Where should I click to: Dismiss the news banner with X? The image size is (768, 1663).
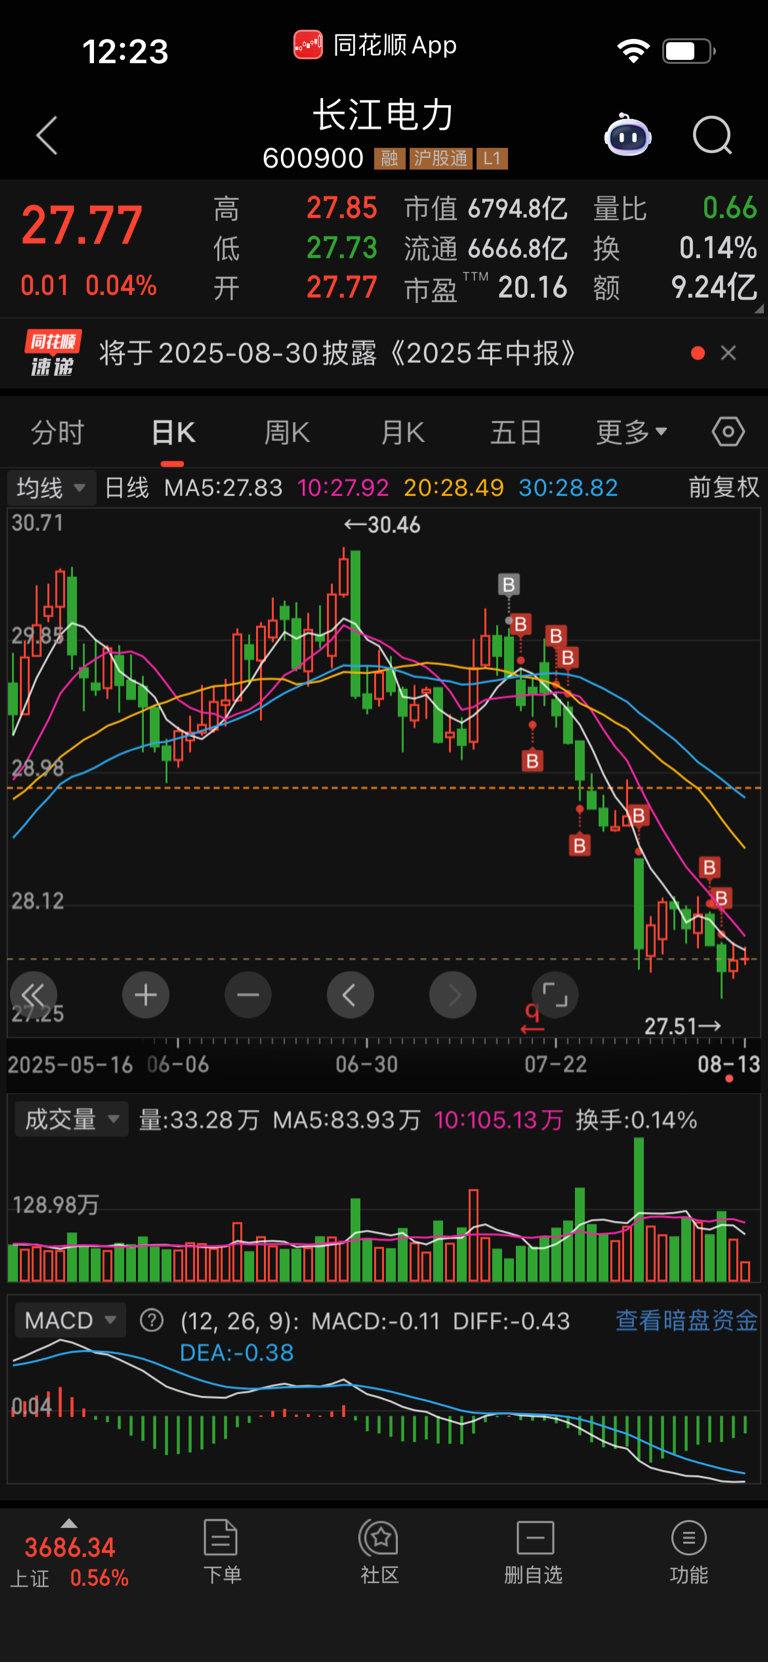pos(729,353)
